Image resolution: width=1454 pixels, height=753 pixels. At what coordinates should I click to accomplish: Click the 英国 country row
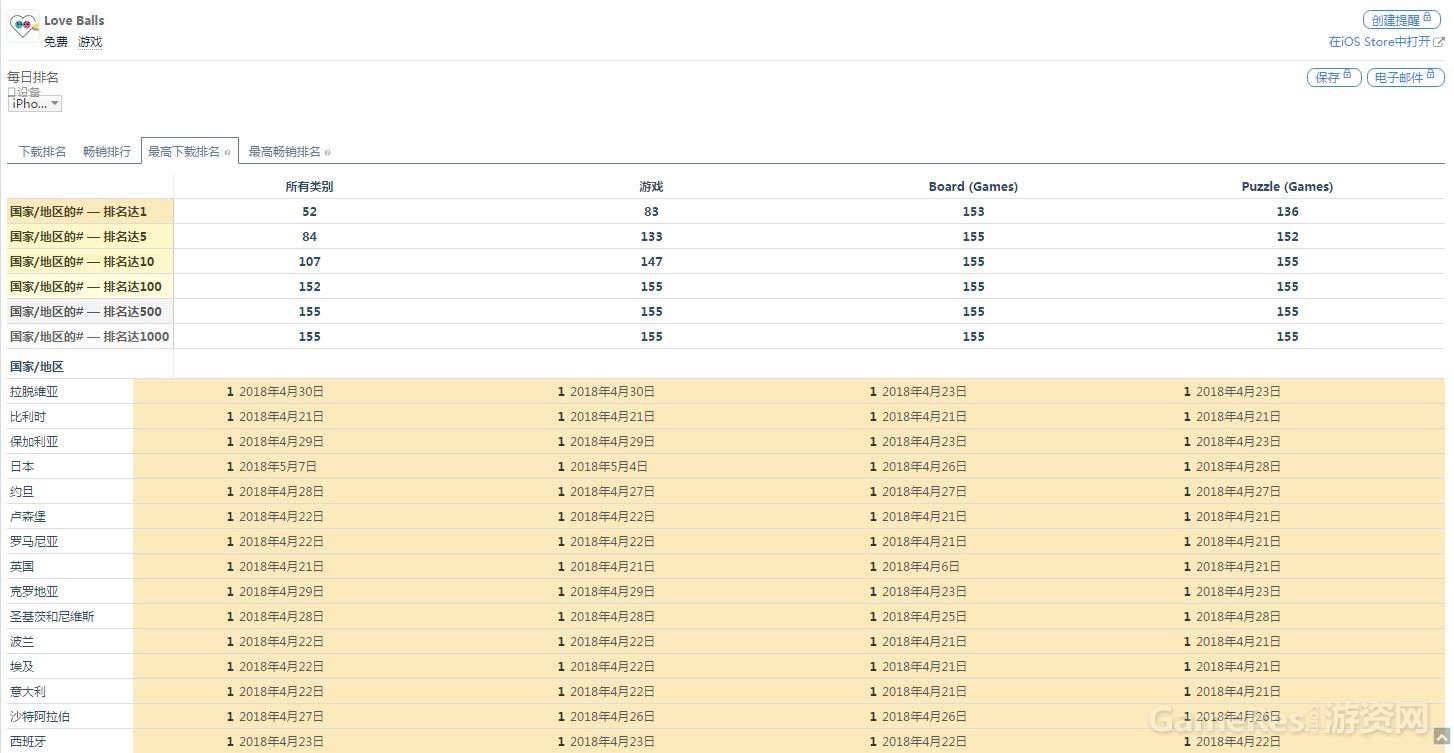[x=726, y=567]
